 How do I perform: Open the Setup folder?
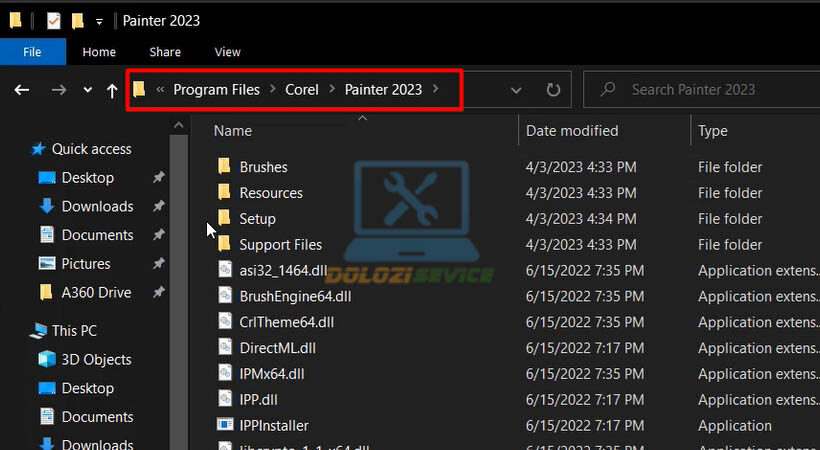[257, 219]
